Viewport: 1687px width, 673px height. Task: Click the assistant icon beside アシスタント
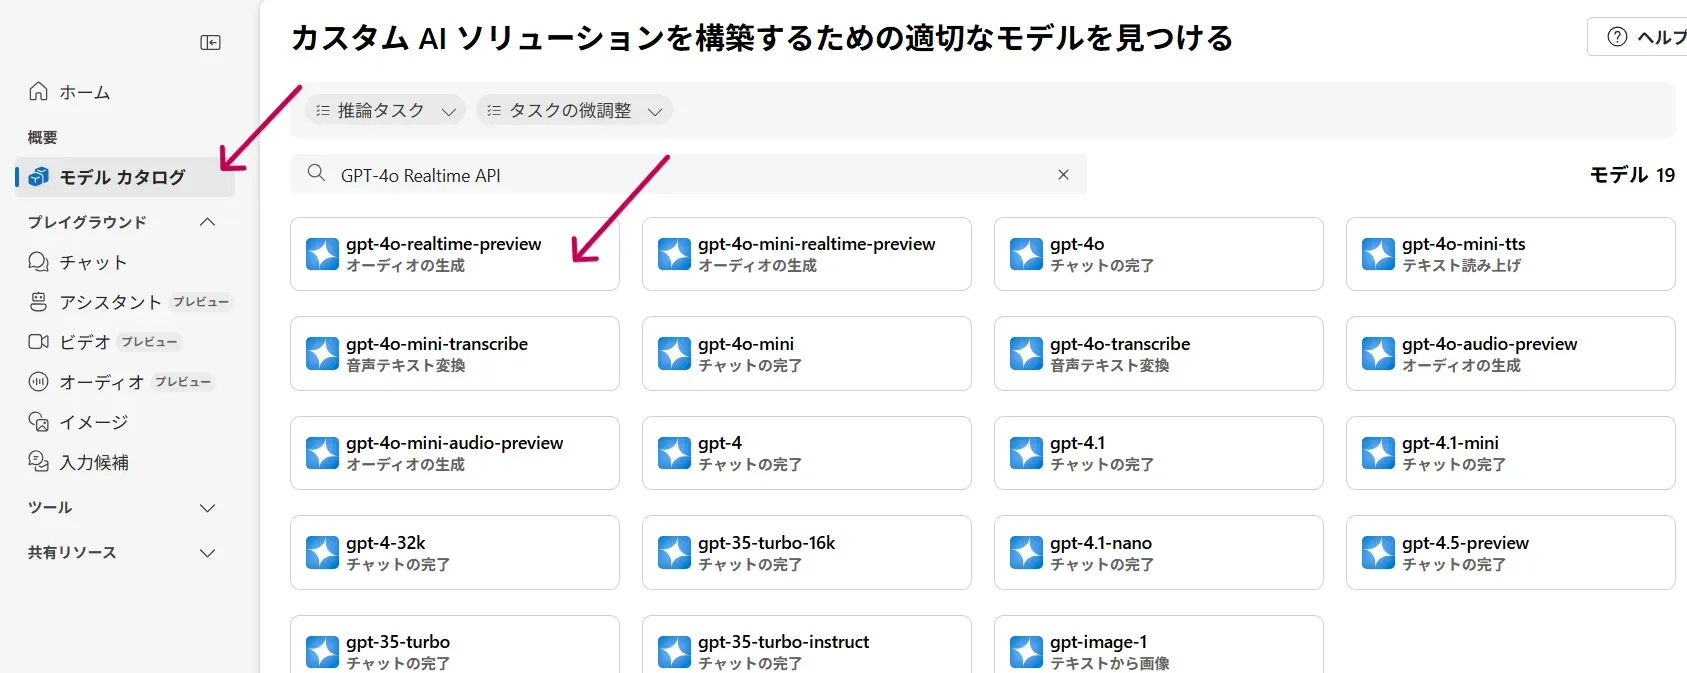38,302
